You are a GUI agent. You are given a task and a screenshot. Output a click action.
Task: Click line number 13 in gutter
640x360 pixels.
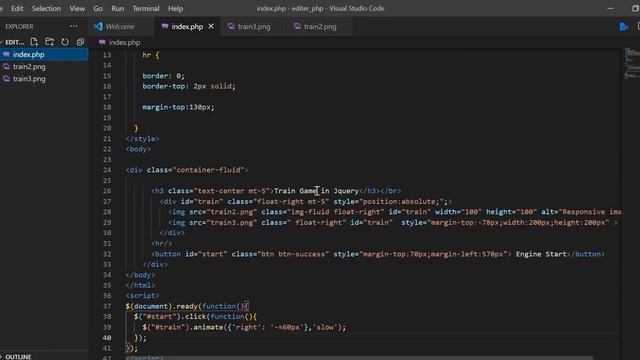[107, 55]
